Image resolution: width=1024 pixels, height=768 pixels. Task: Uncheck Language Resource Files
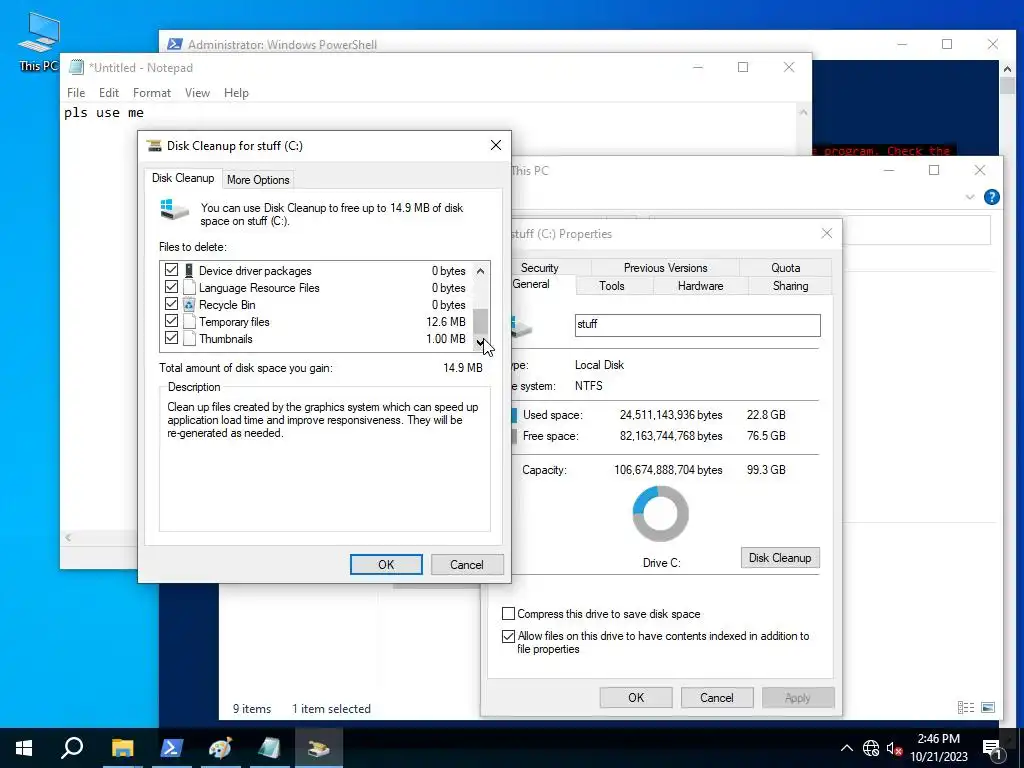(171, 287)
